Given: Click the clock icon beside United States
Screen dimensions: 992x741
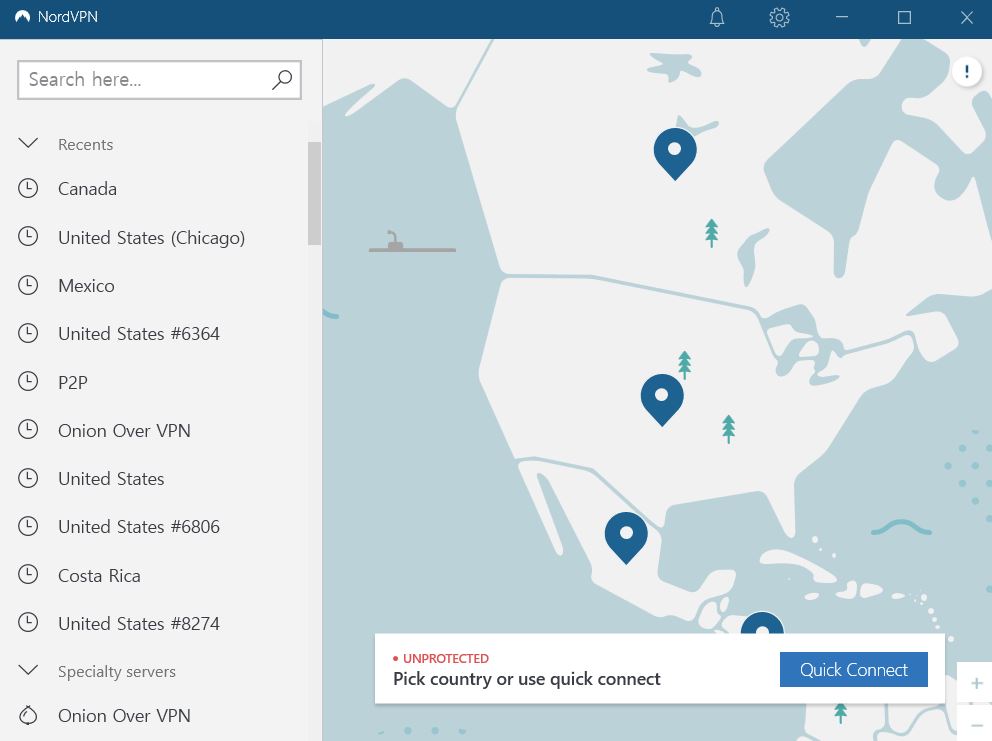Looking at the screenshot, I should click(28, 478).
